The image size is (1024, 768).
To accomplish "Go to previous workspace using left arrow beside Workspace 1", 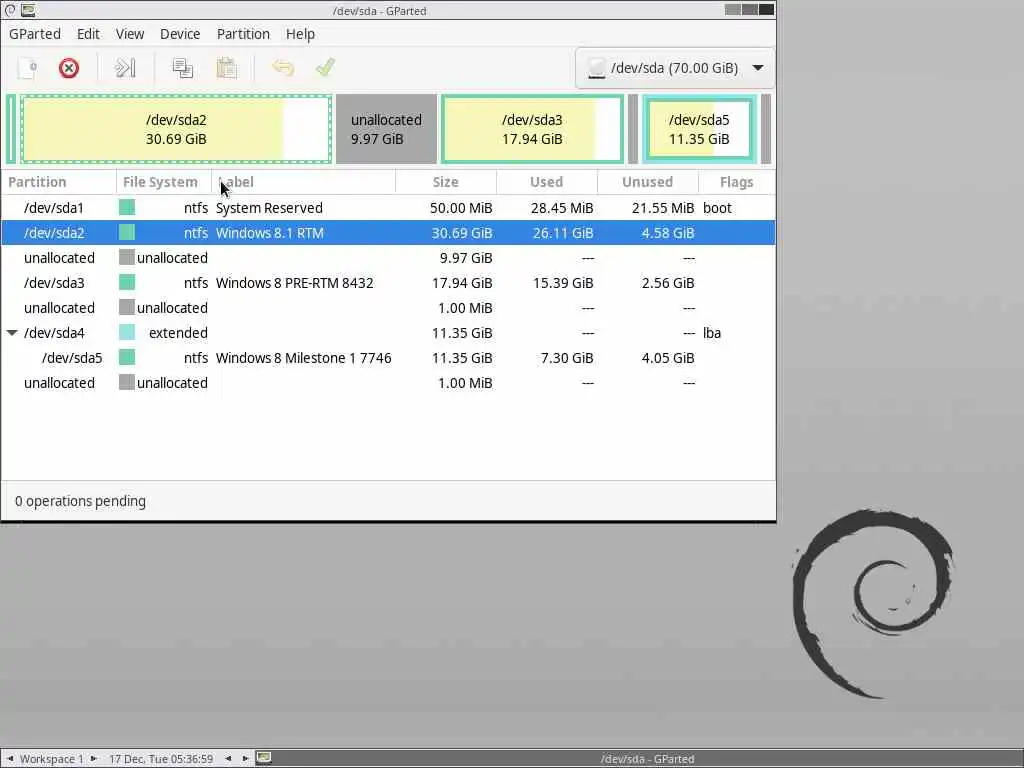I will pos(10,759).
